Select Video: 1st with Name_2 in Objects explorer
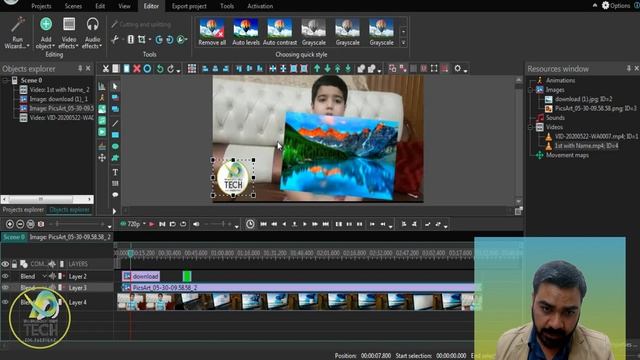The height and width of the screenshot is (360, 640). click(59, 90)
